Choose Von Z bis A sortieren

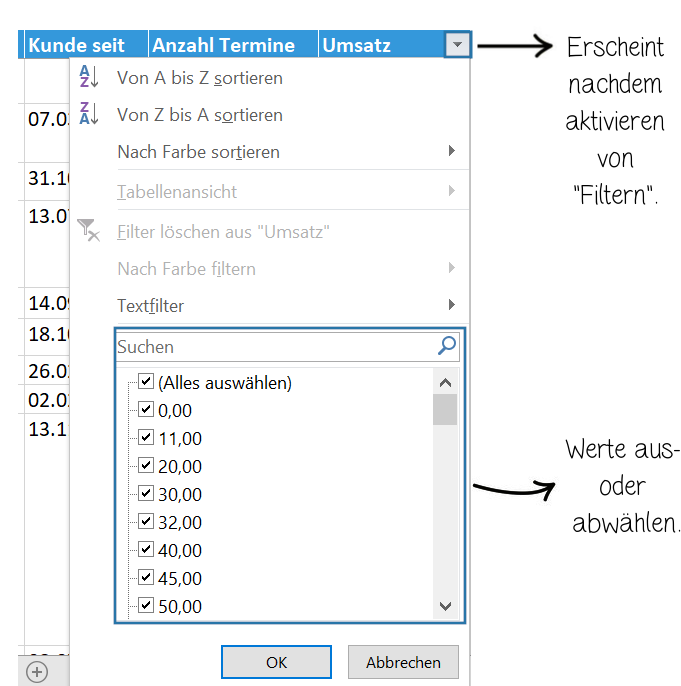[x=199, y=115]
